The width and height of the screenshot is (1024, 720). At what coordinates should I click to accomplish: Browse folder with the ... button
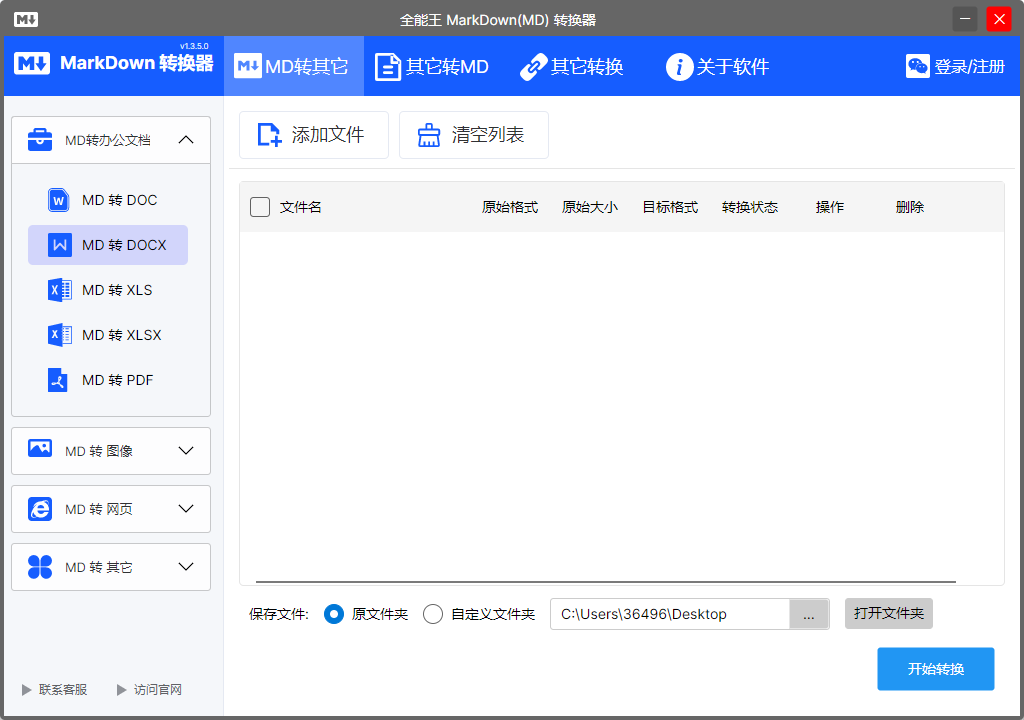809,614
